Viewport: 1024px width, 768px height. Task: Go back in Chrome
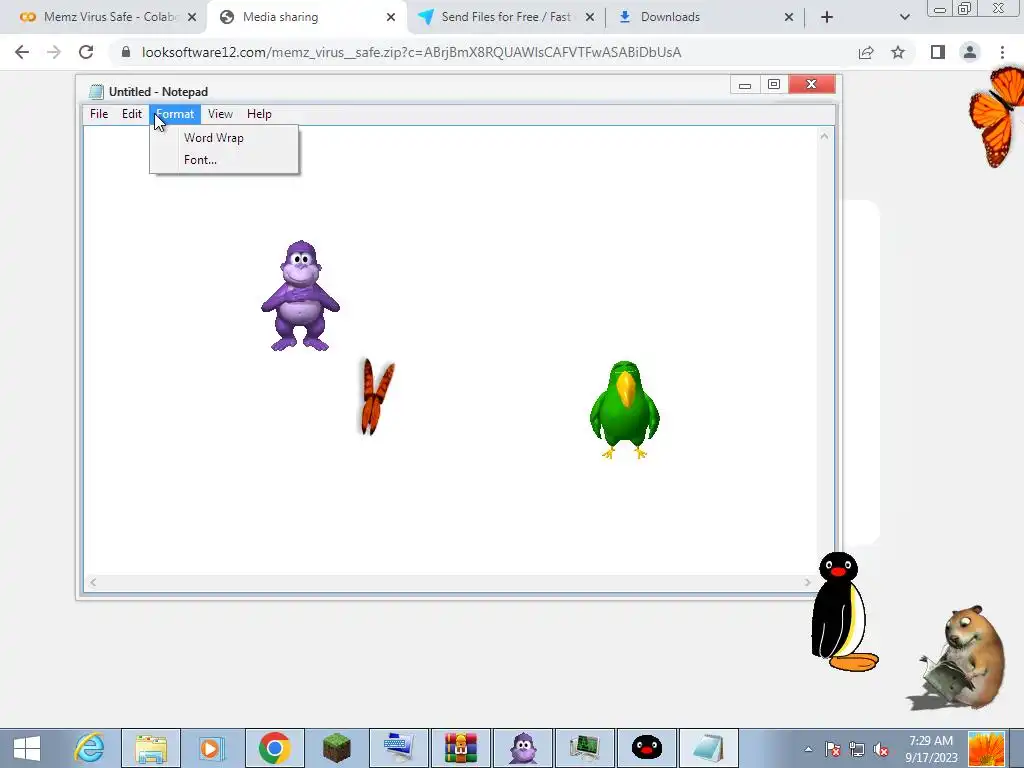[22, 52]
